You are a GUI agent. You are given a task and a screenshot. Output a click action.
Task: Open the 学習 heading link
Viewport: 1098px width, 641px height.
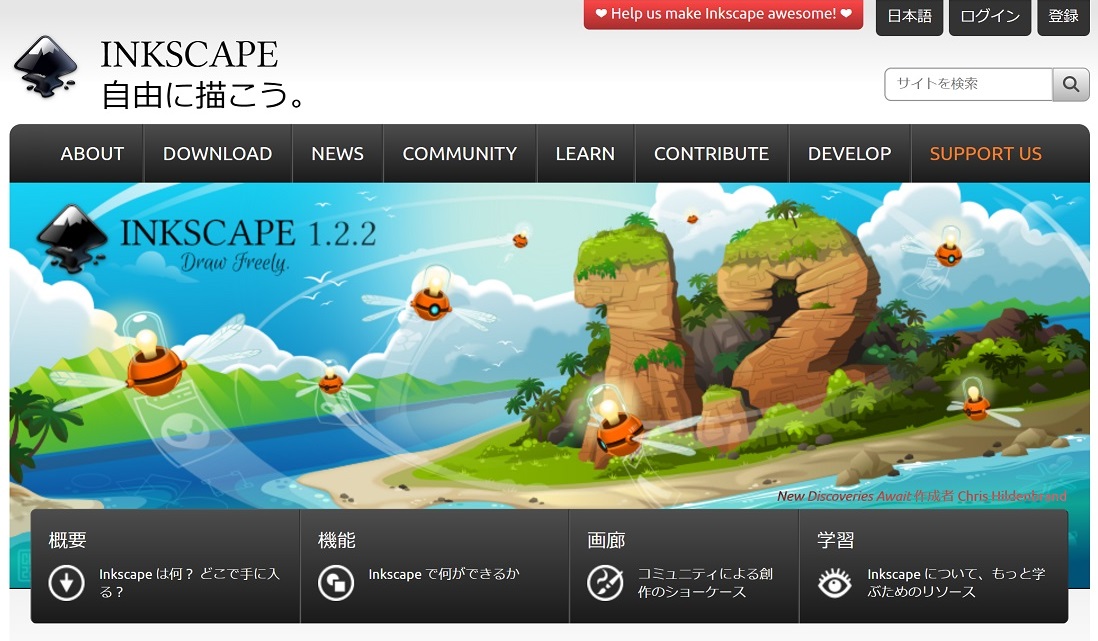[x=836, y=540]
